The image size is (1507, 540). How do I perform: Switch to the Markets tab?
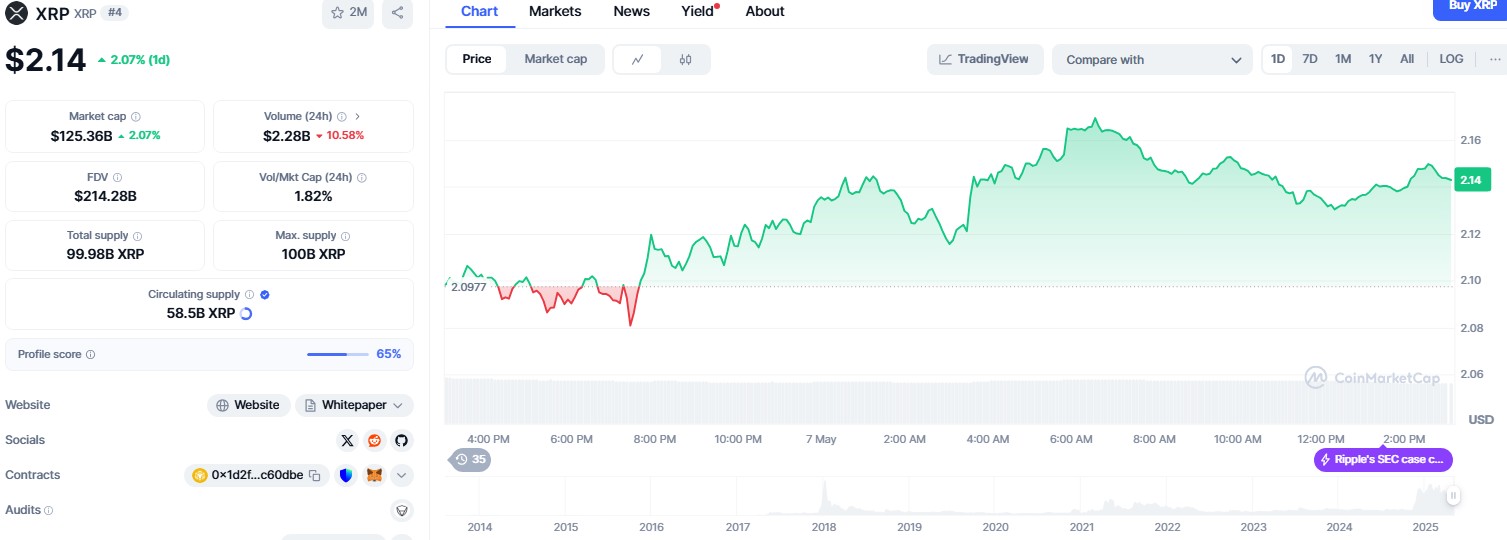(x=555, y=11)
